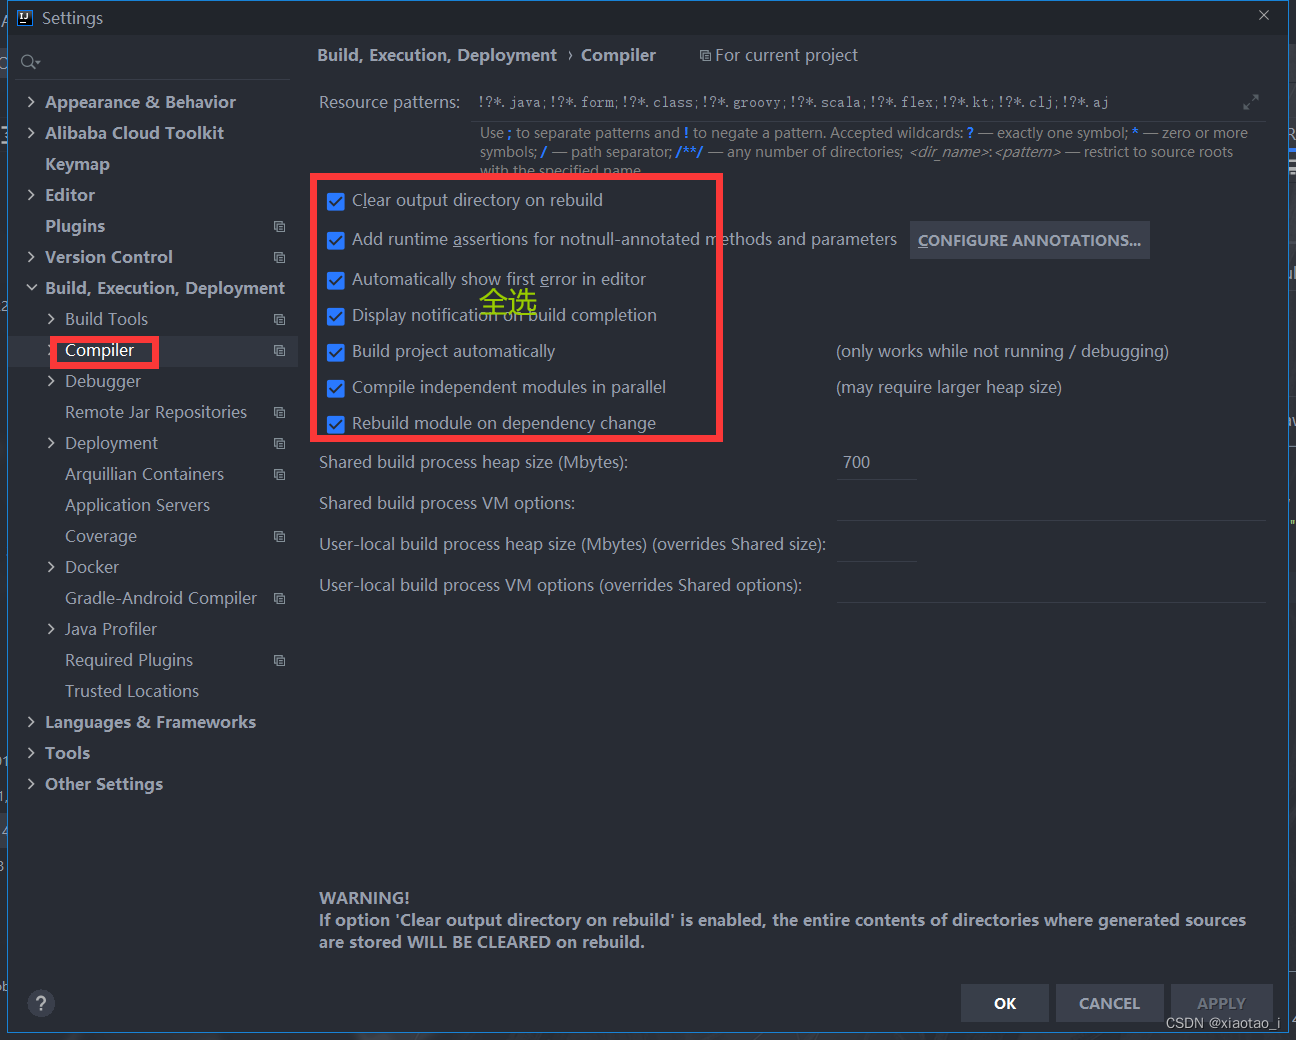Click the OK button
The width and height of the screenshot is (1296, 1040).
point(1004,1003)
